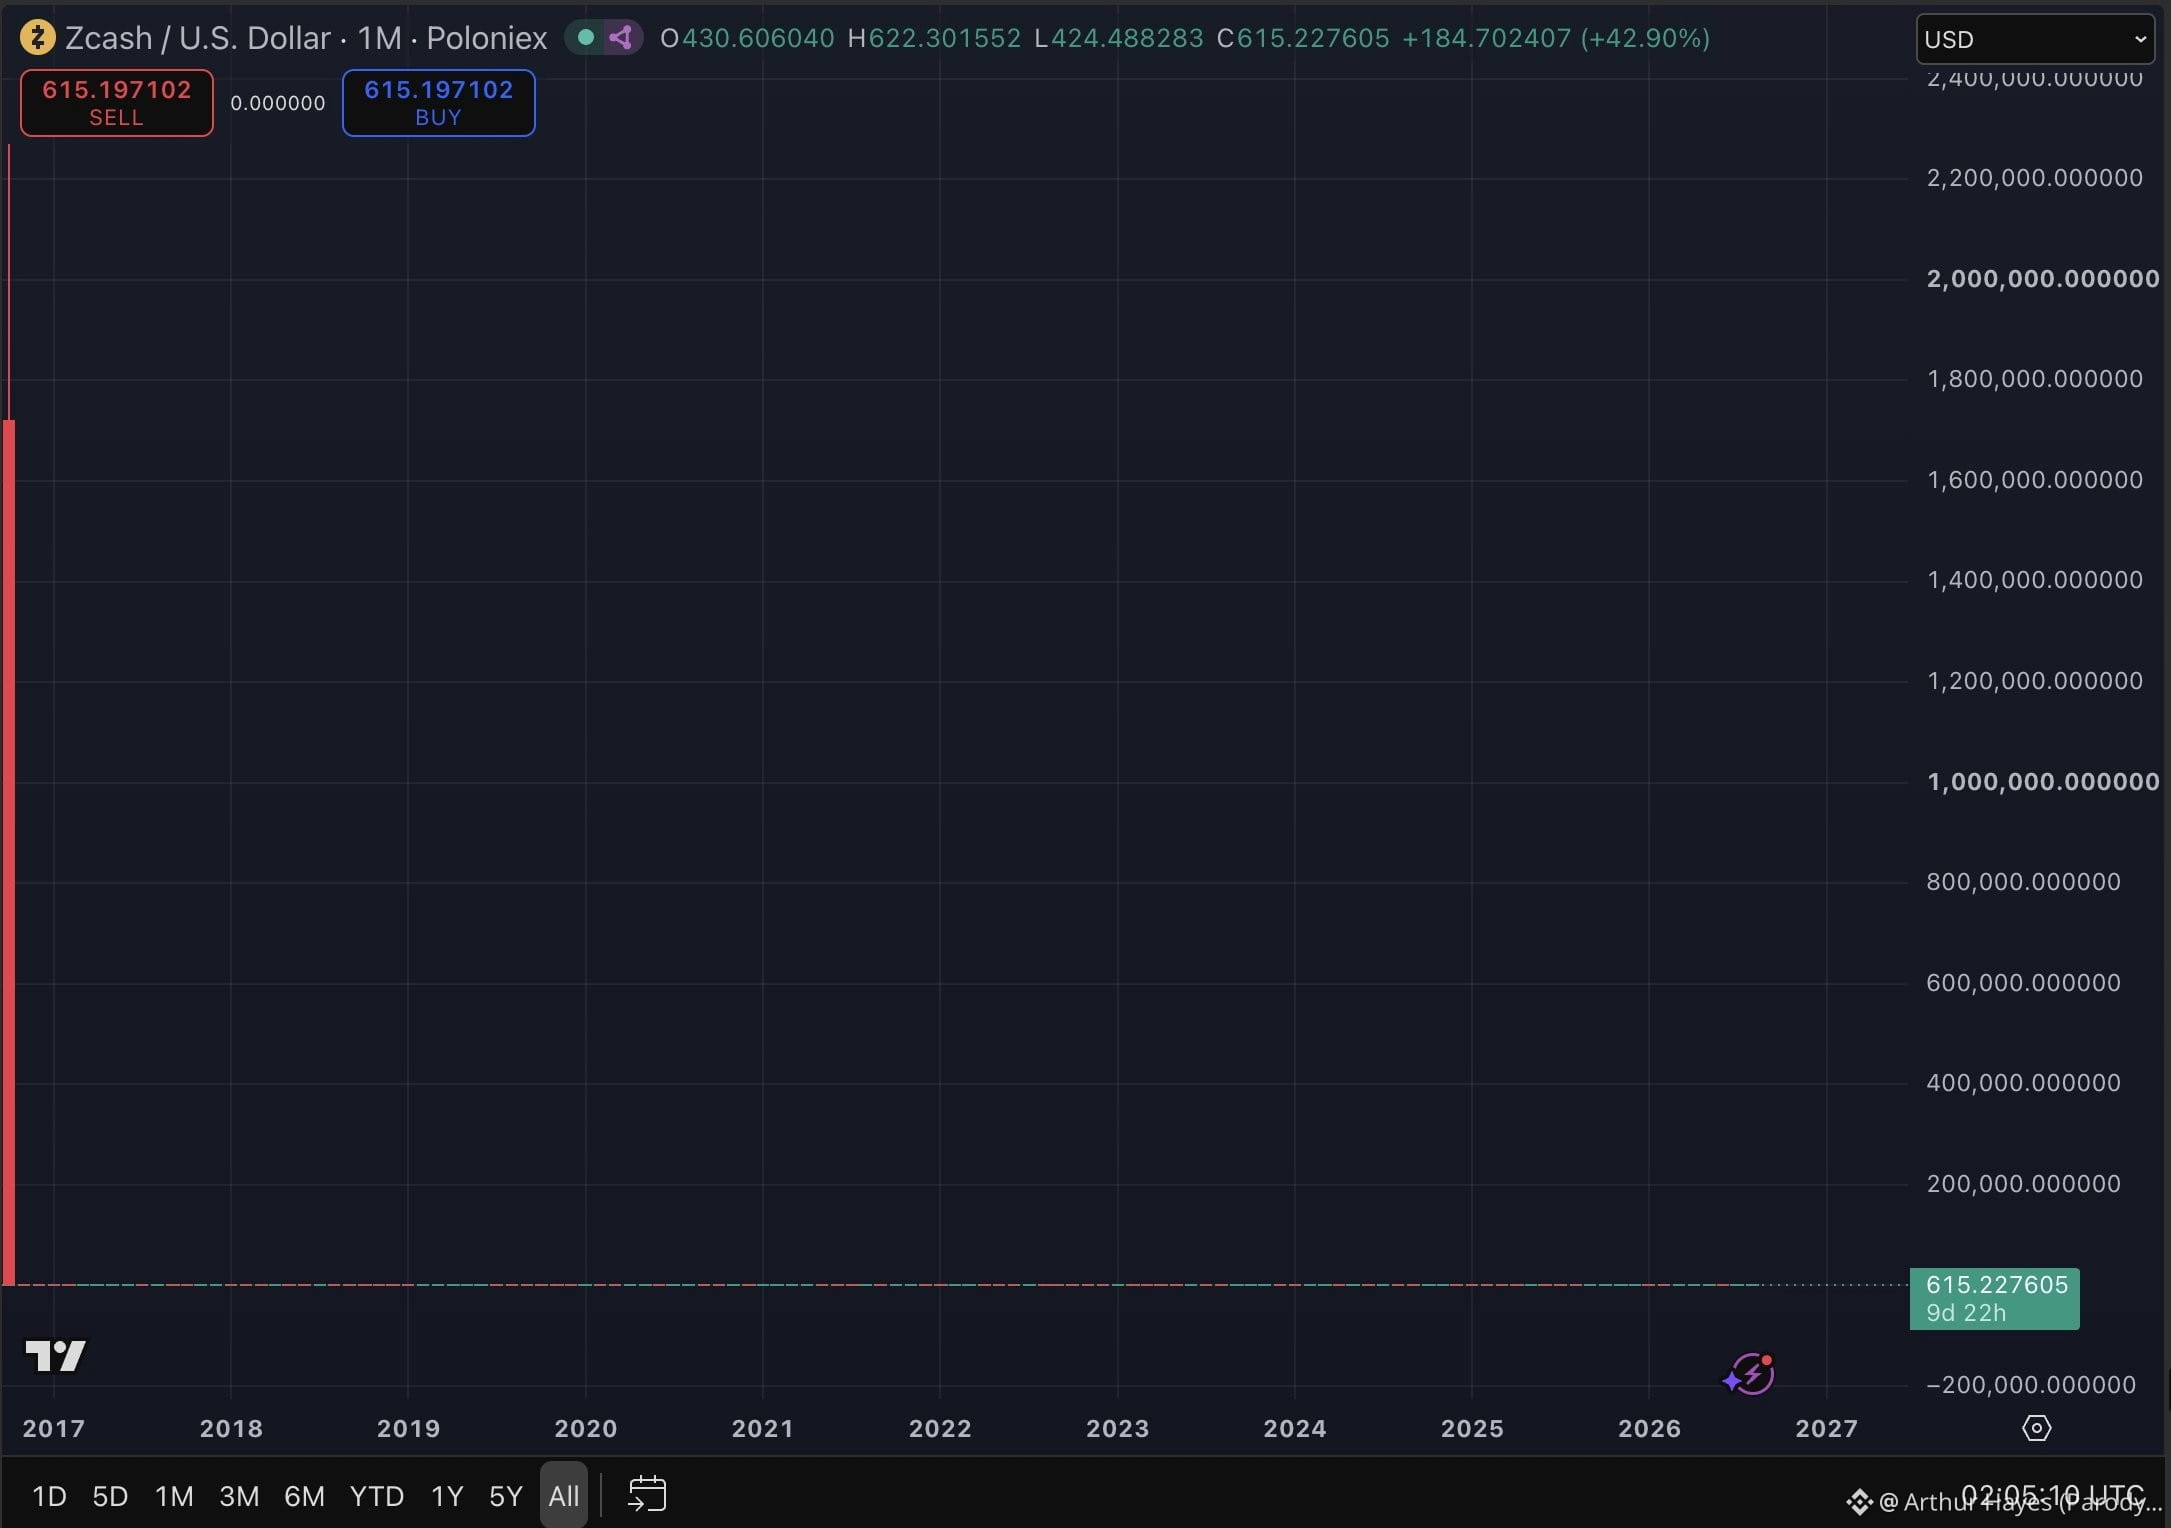Open the USD currency dropdown
This screenshot has height=1528, width=2171.
[2035, 39]
